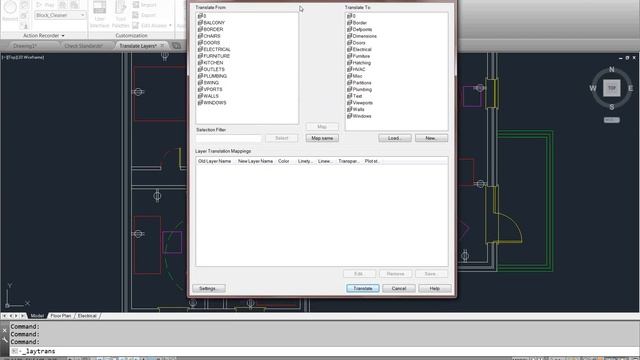
Task: Click E on the ViewCube compass
Action: click(x=631, y=88)
